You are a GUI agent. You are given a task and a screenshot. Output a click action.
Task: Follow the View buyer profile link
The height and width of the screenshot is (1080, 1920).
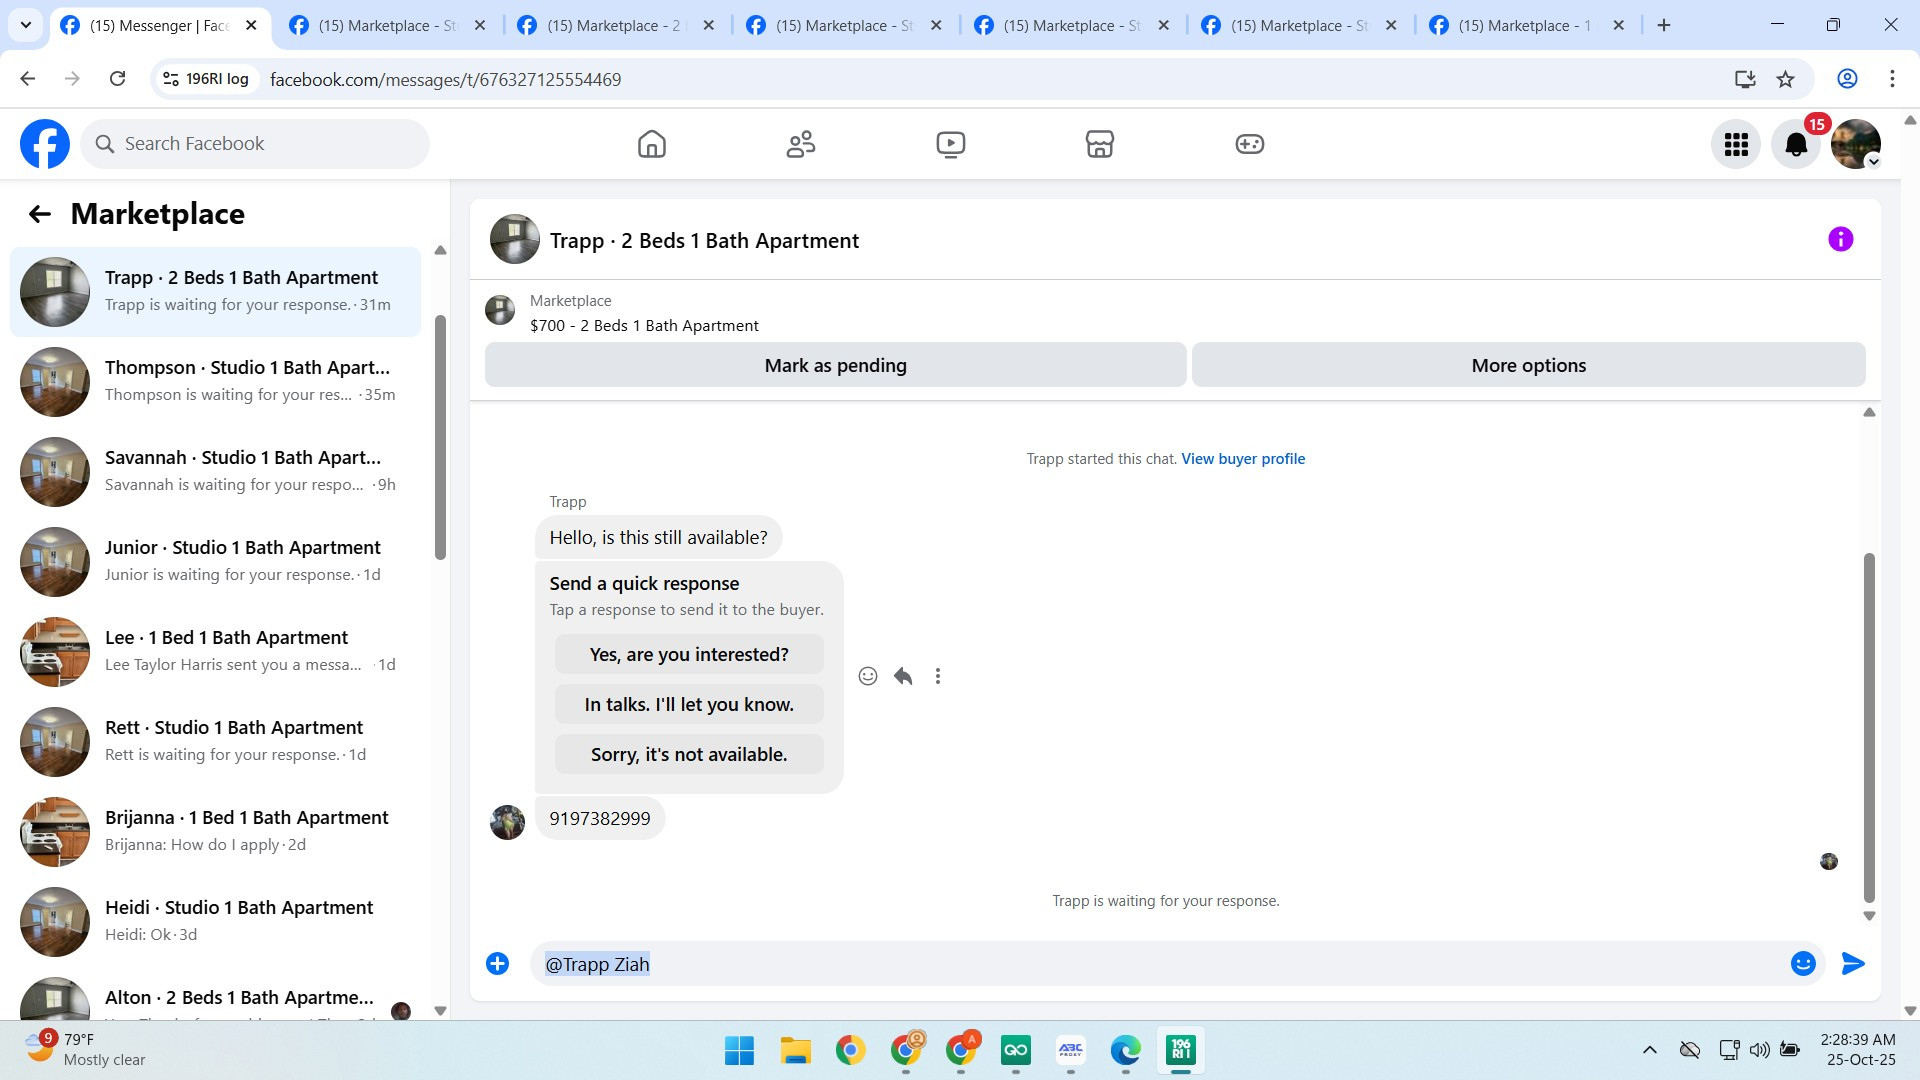(1243, 459)
